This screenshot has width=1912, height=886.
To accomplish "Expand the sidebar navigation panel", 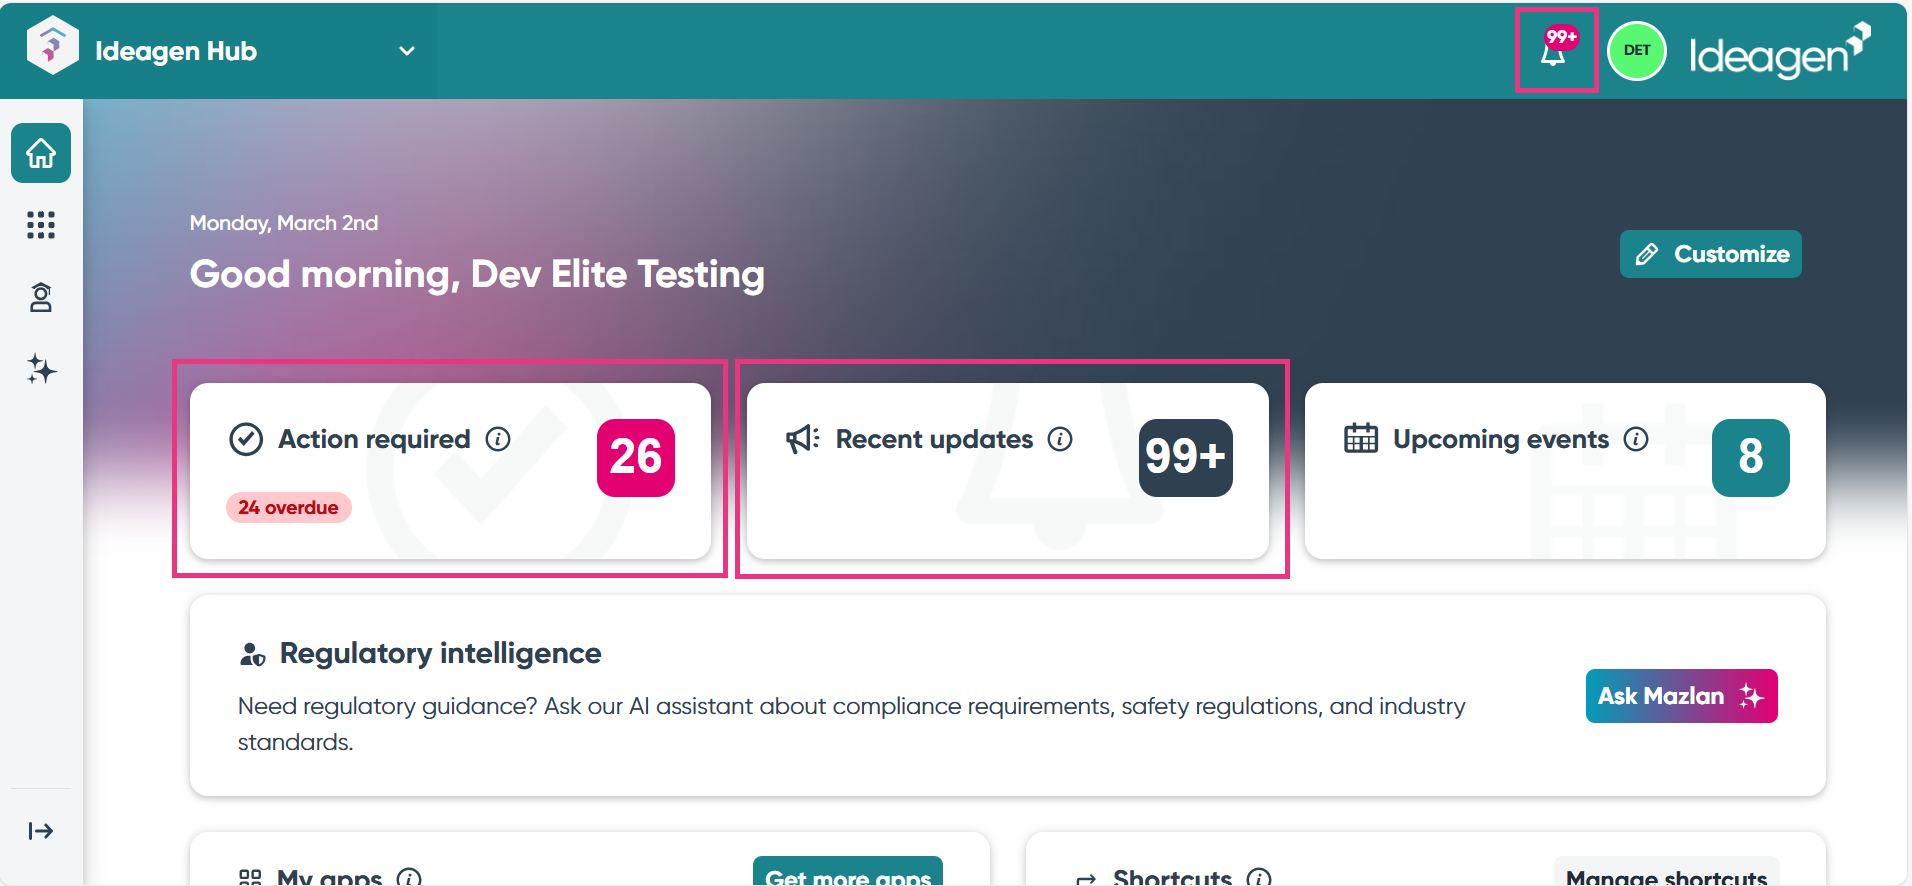I will (x=41, y=831).
